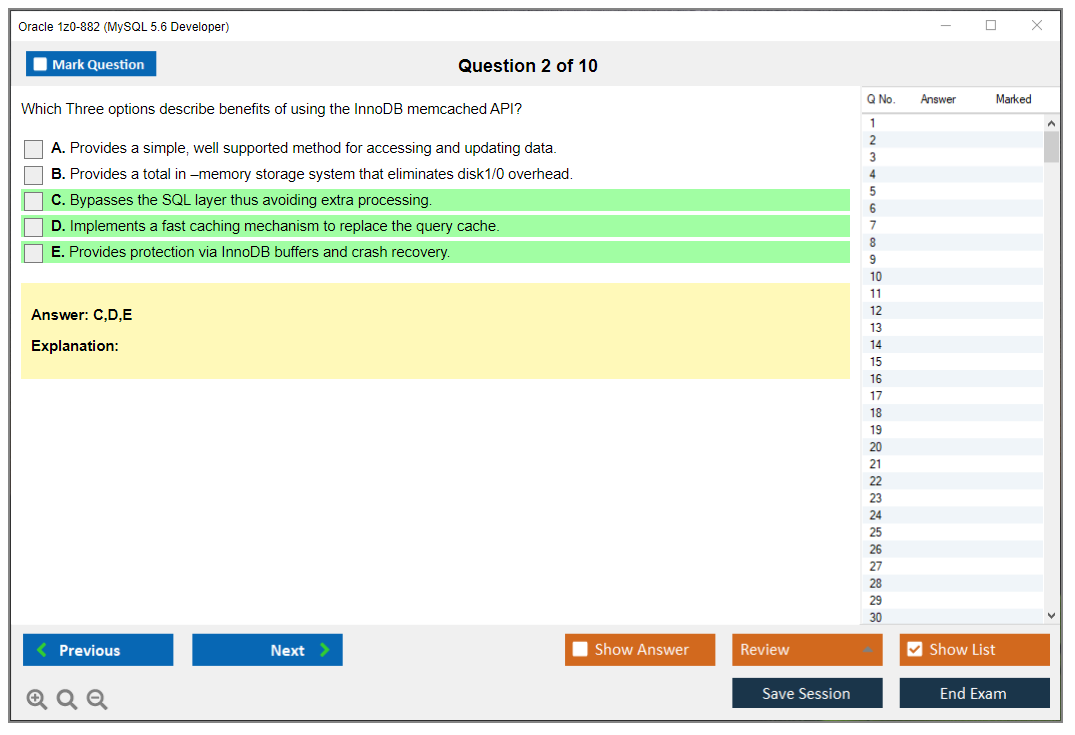Click the down arrow on the question list scrollbar
Screen dimensions: 1075x735
[1051, 615]
